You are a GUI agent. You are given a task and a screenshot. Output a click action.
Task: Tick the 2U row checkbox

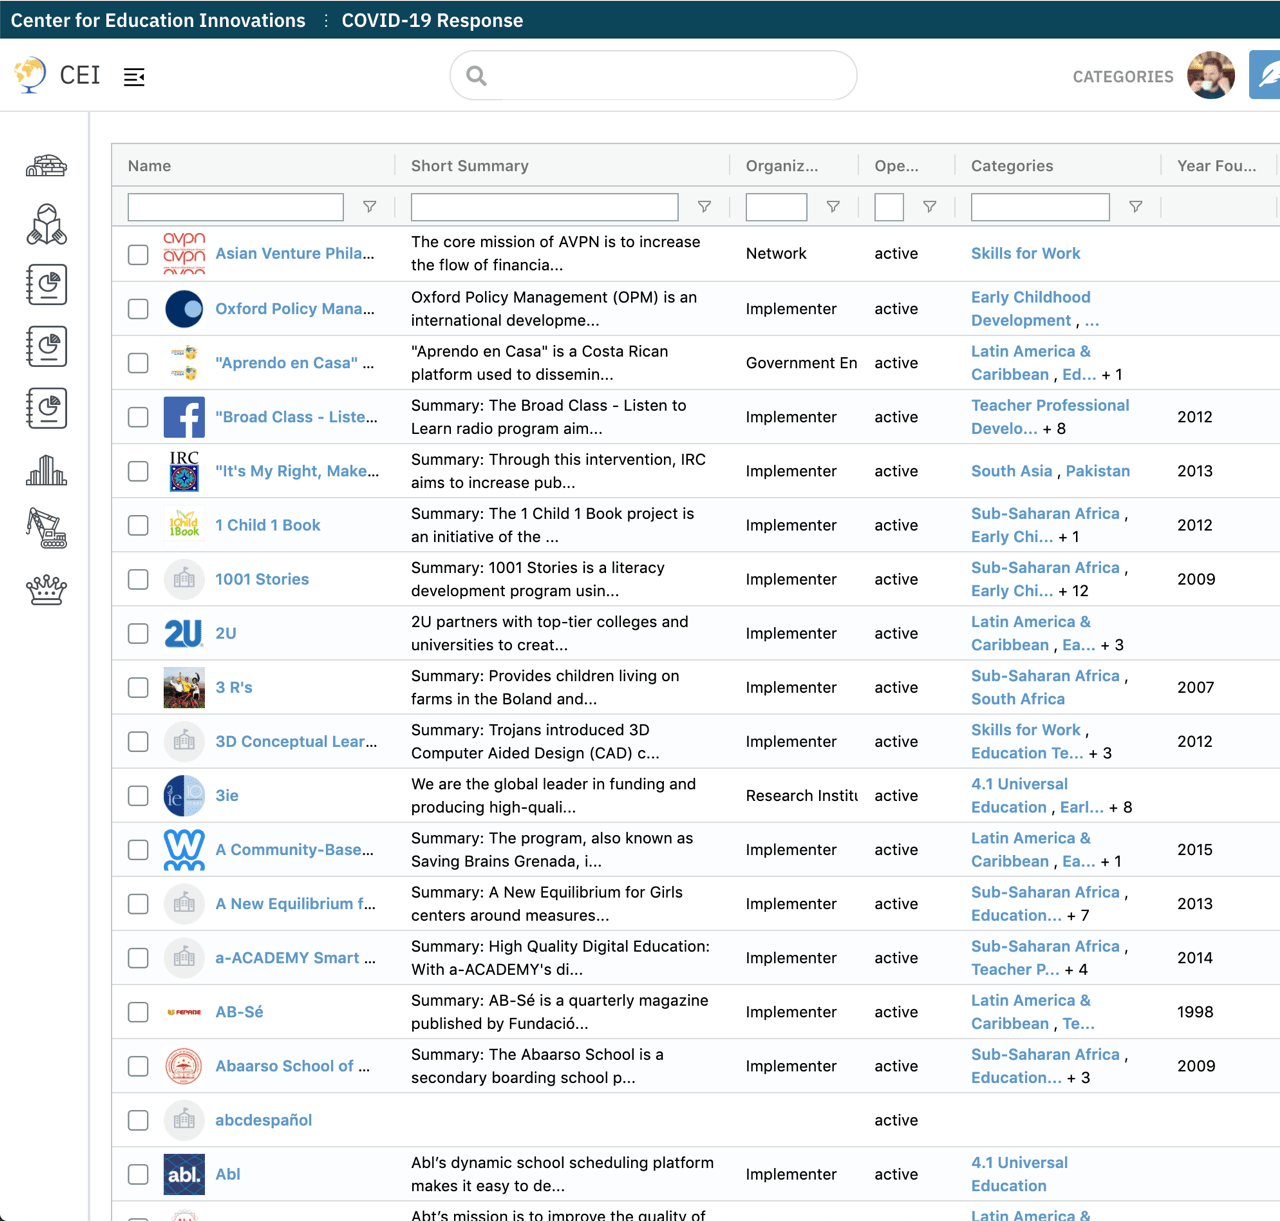[x=138, y=633]
